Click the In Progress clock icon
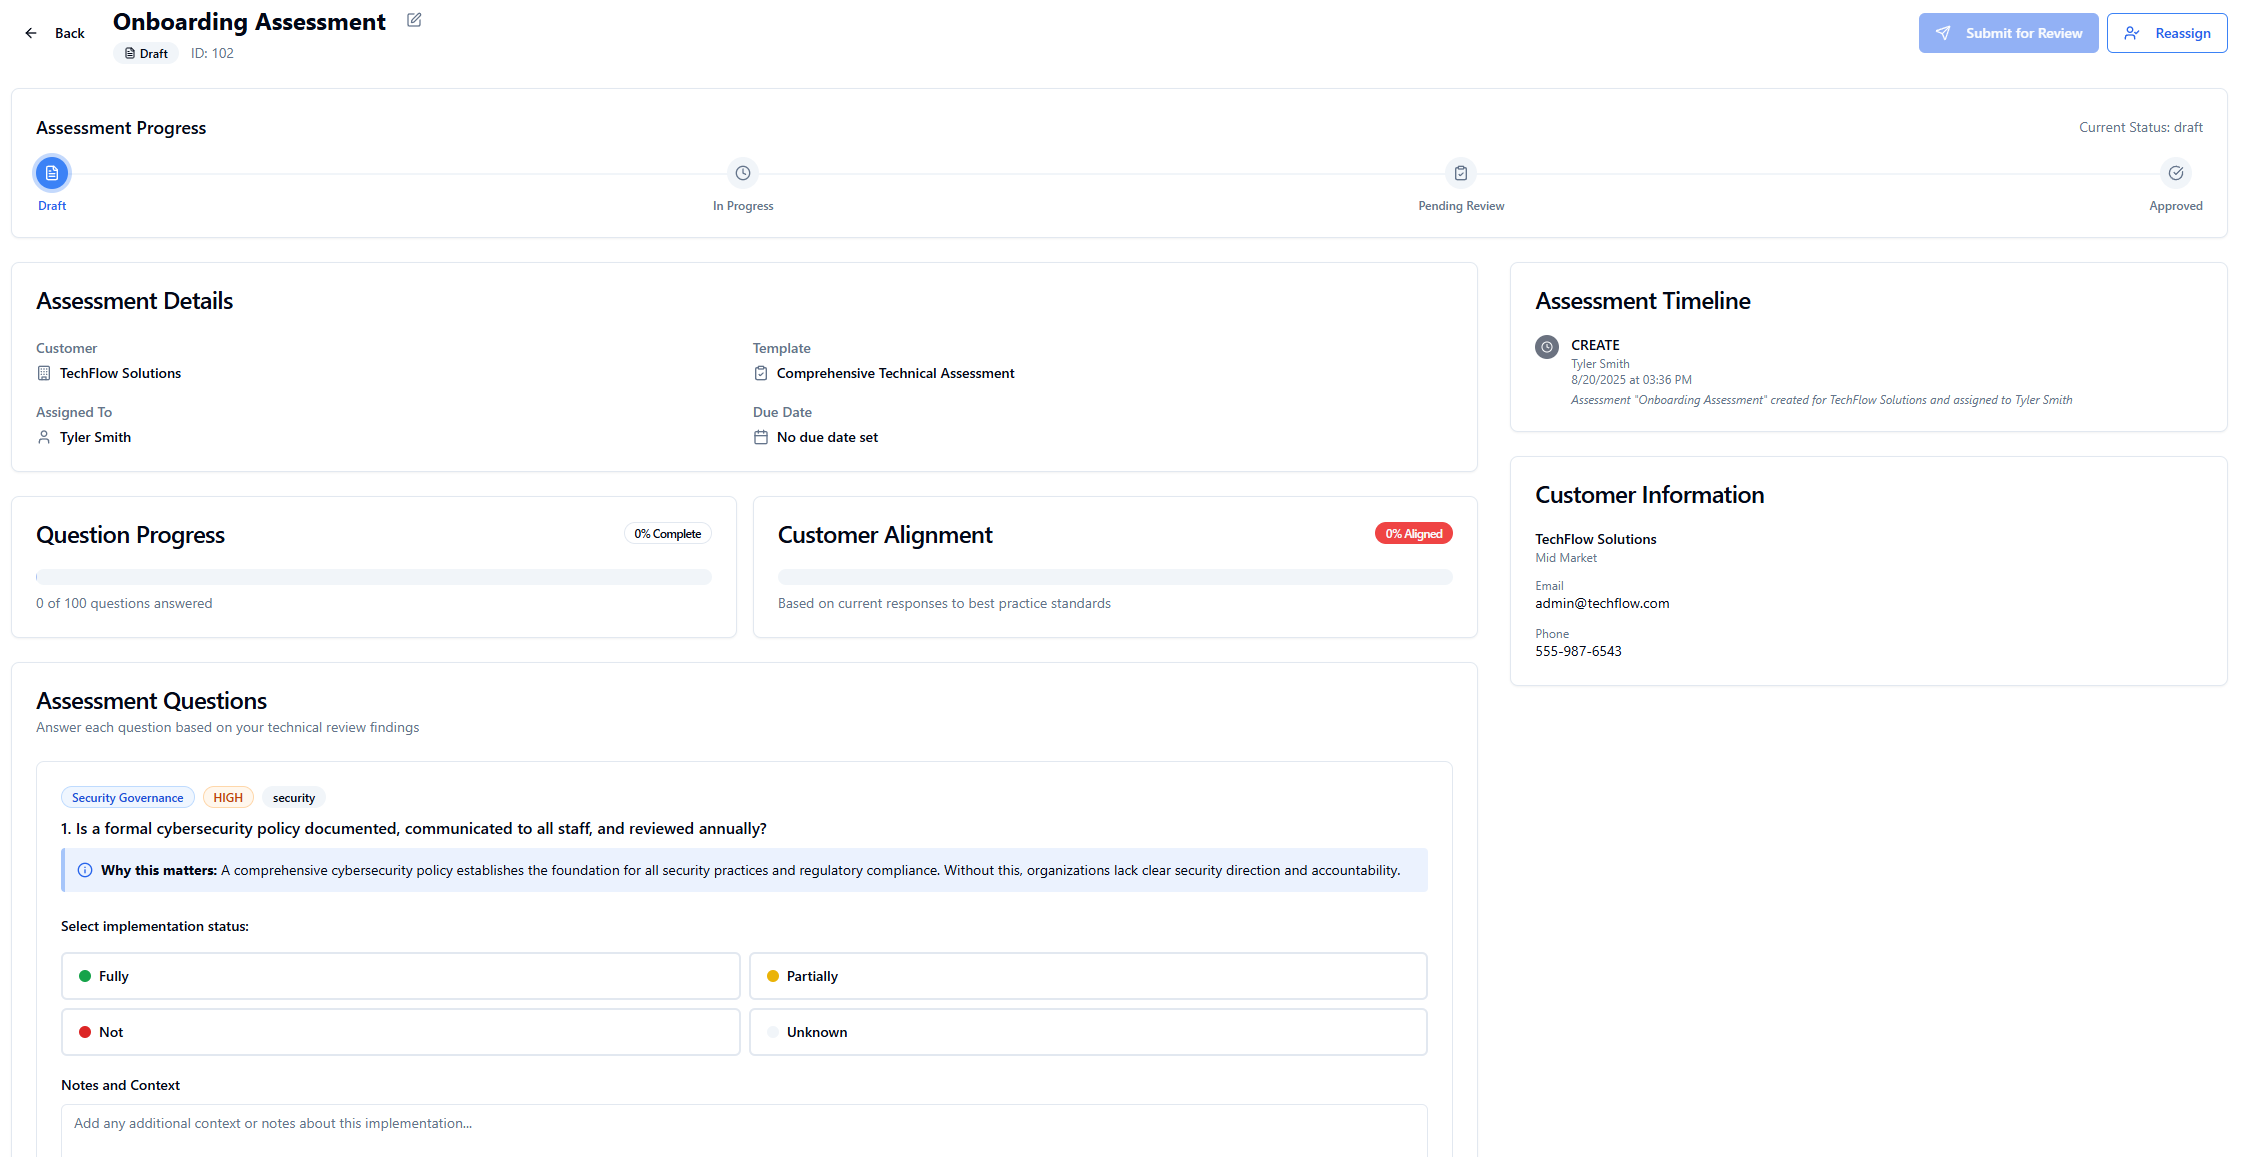 (742, 173)
